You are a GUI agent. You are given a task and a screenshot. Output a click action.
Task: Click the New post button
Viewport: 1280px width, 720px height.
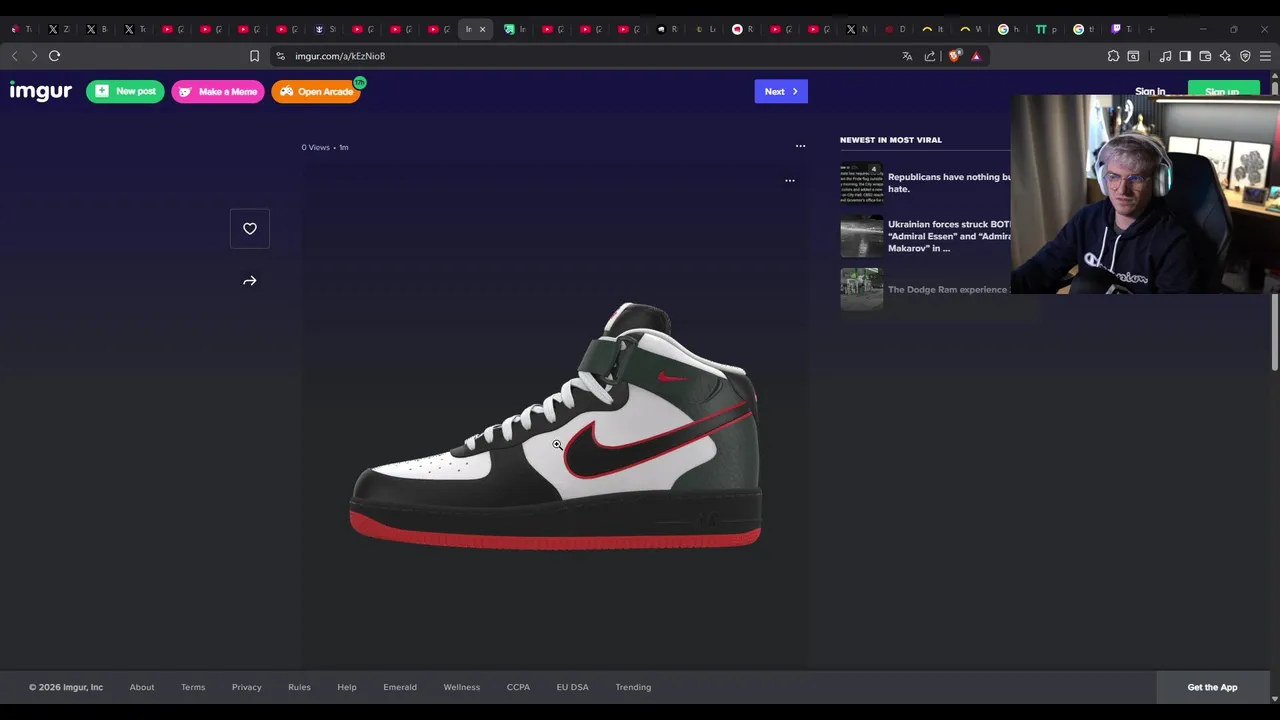click(x=125, y=91)
